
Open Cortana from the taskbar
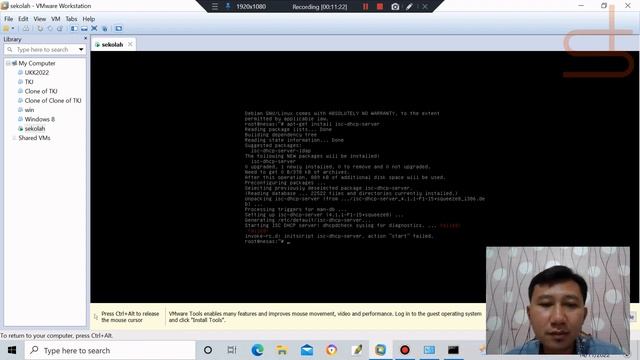[x=208, y=350]
